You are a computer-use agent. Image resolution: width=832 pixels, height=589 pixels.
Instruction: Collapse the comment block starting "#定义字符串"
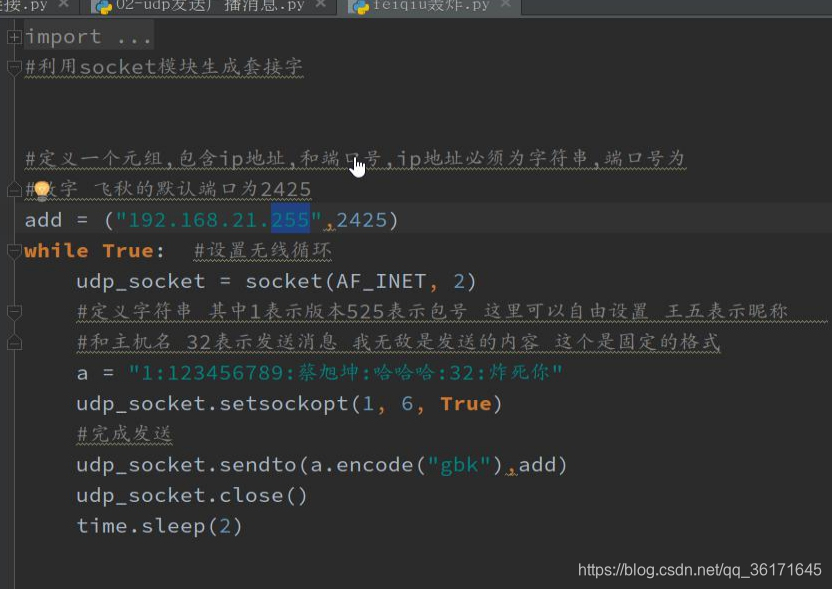(14, 312)
